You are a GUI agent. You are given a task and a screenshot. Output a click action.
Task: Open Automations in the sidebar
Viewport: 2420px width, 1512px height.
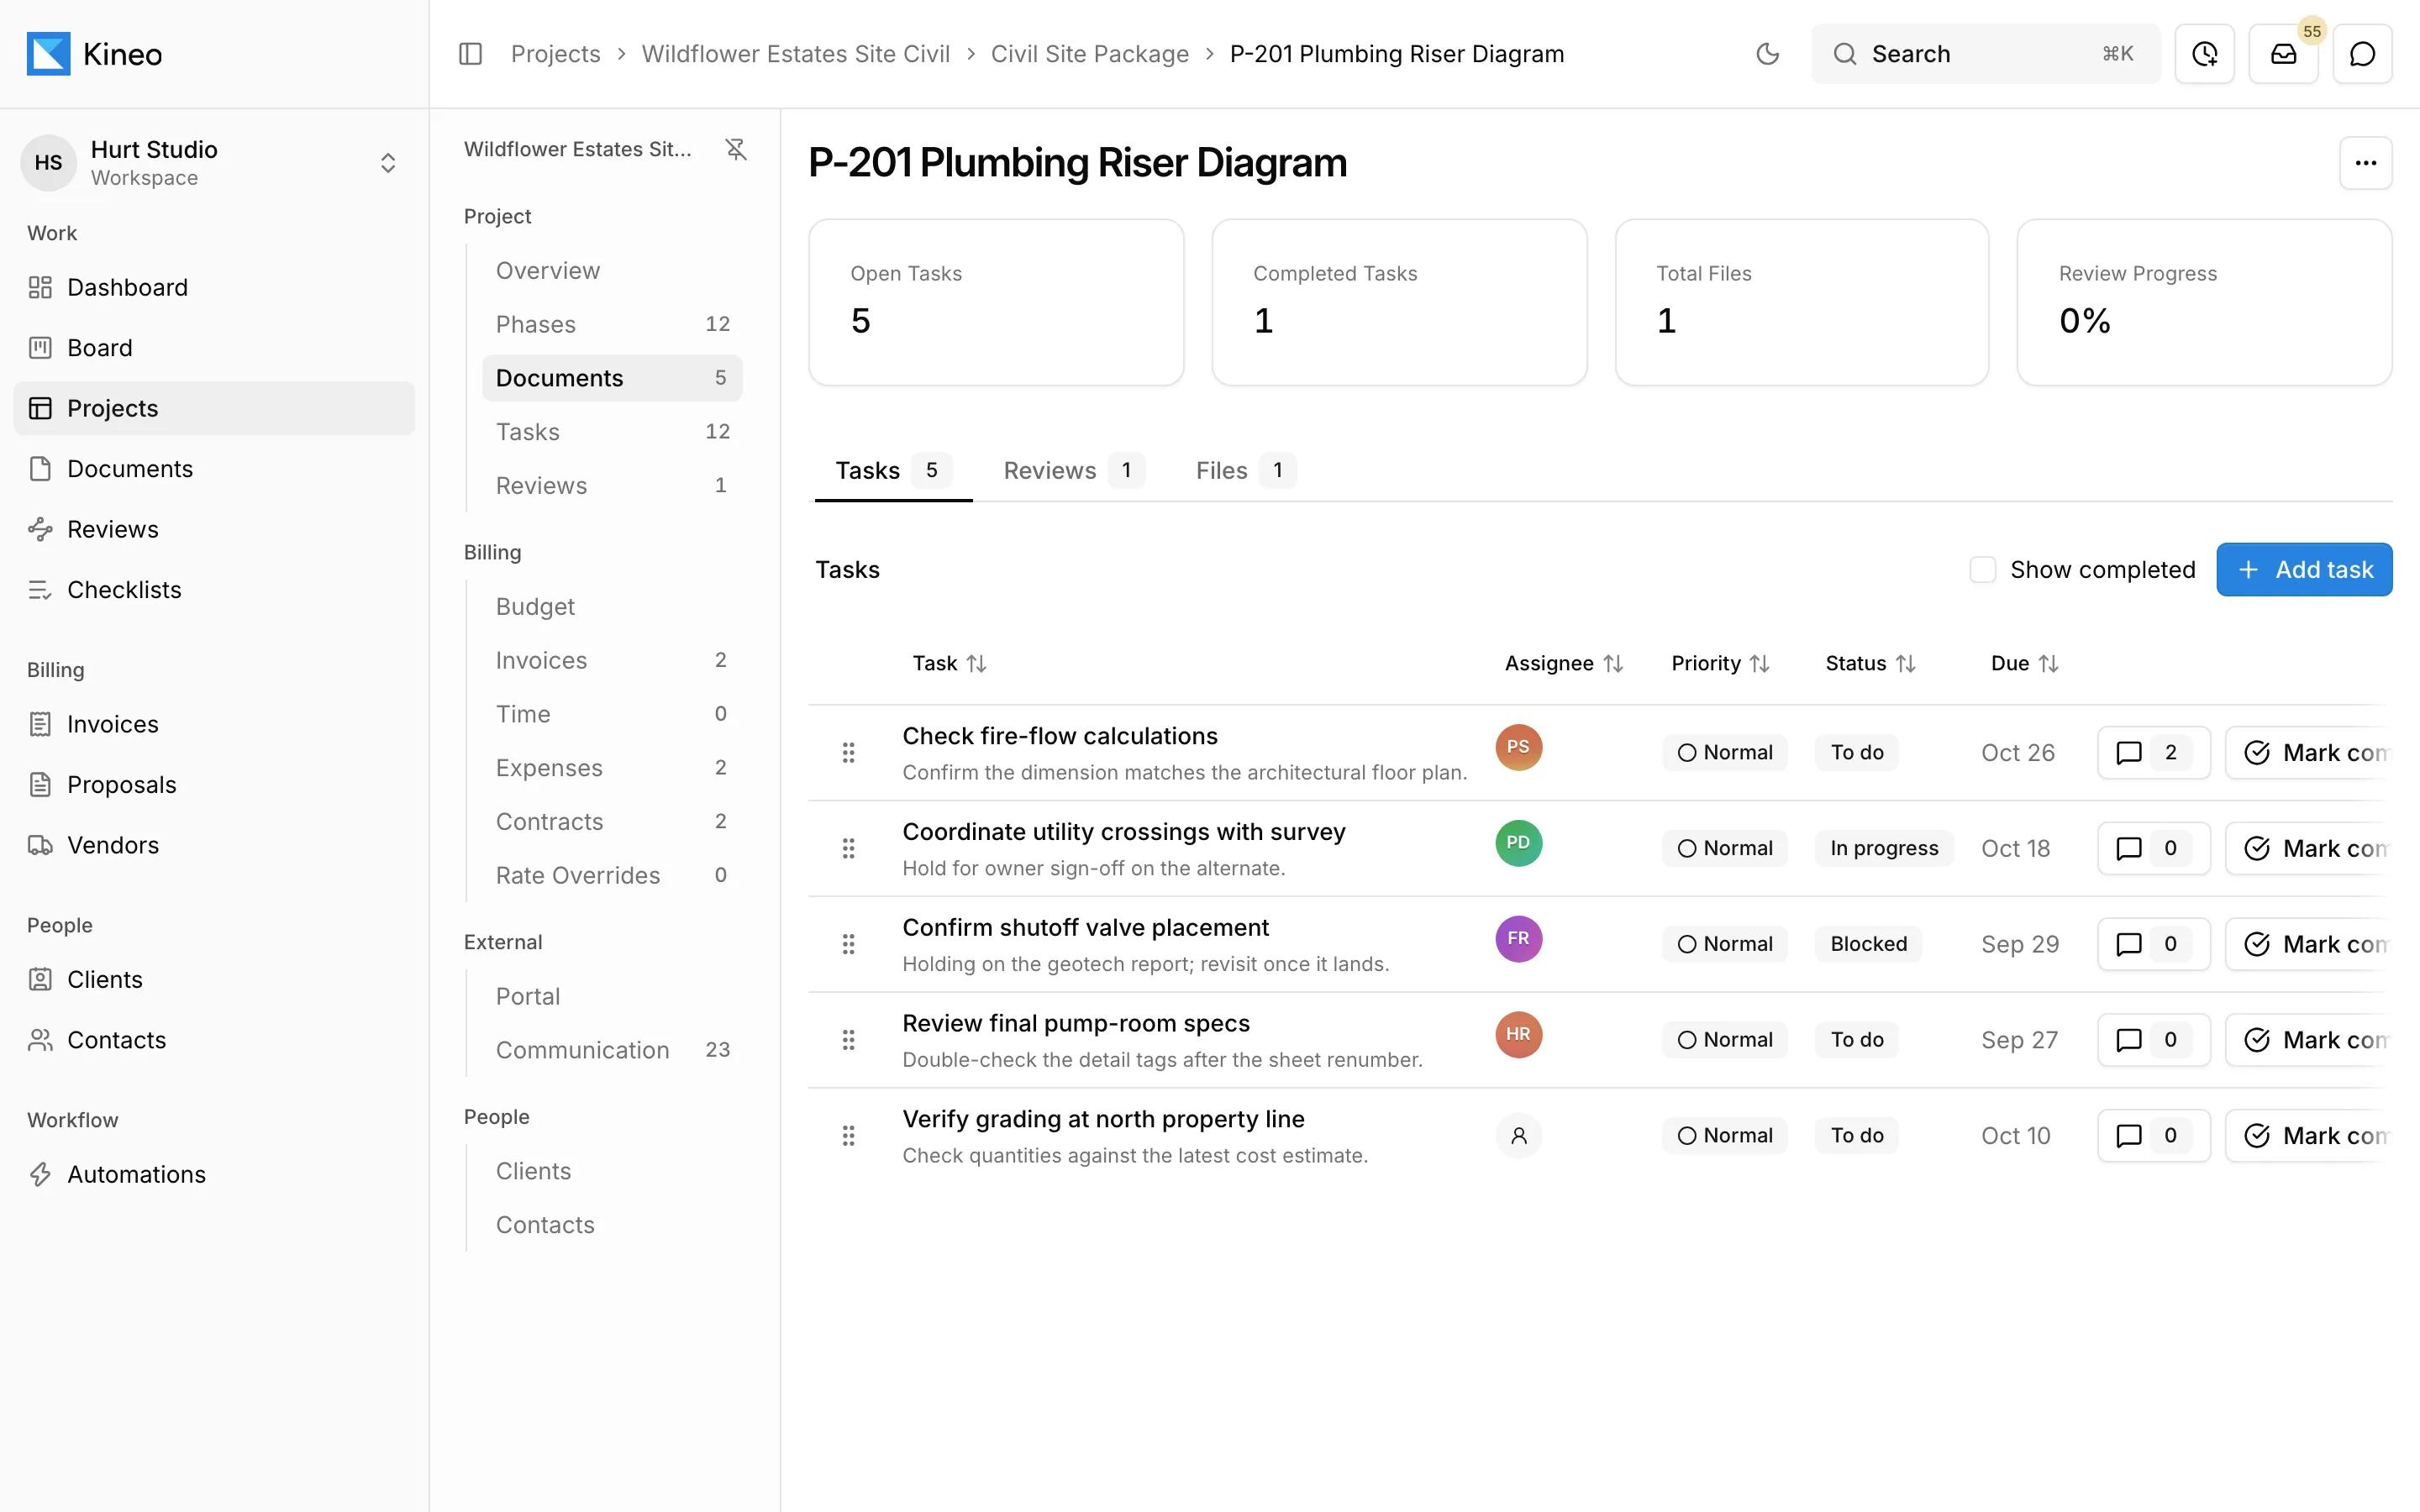(x=214, y=1175)
